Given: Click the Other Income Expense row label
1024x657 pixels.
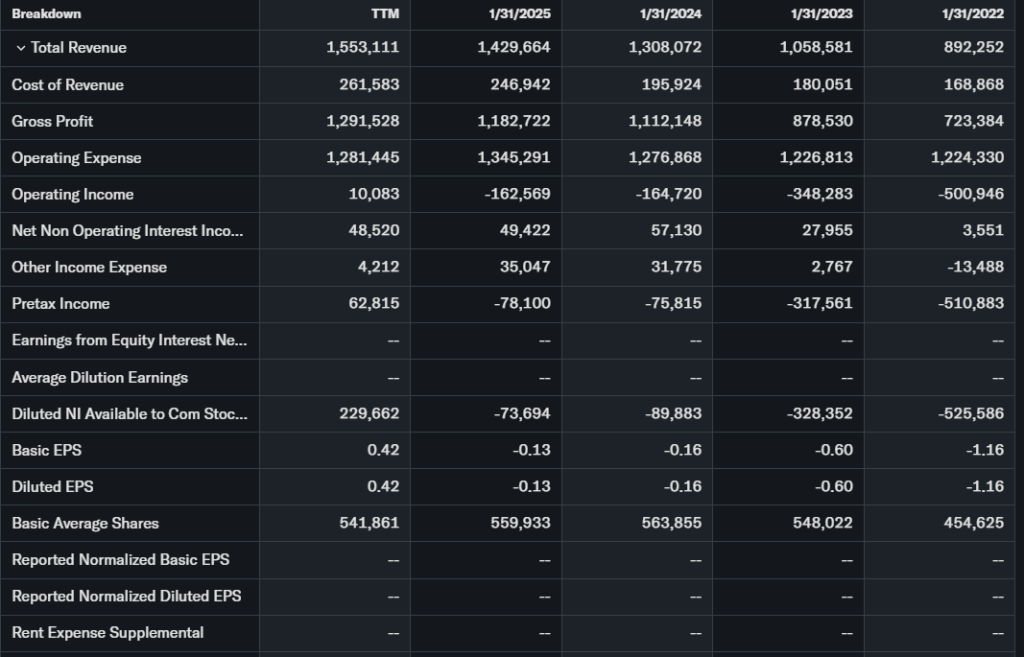Looking at the screenshot, I should [x=89, y=267].
